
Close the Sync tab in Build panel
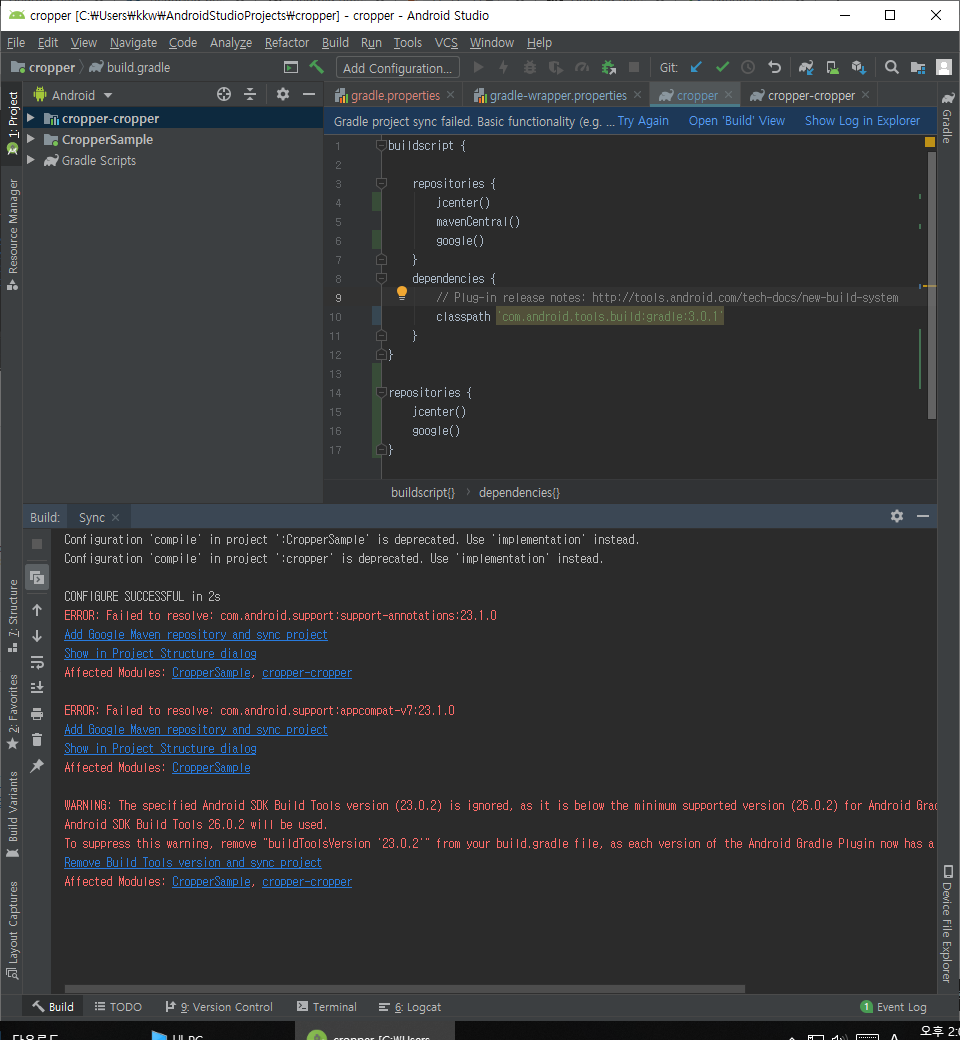115,517
